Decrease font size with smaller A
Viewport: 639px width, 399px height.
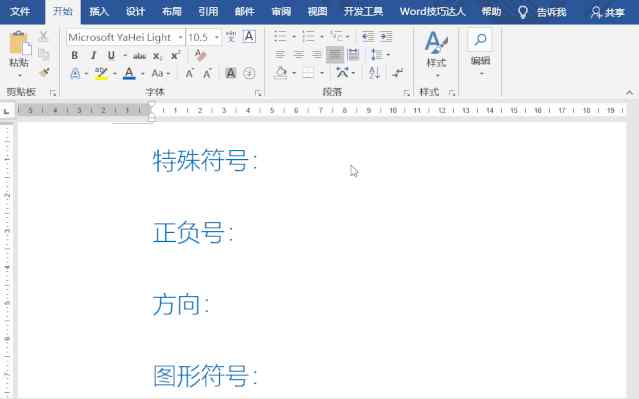tap(208, 74)
